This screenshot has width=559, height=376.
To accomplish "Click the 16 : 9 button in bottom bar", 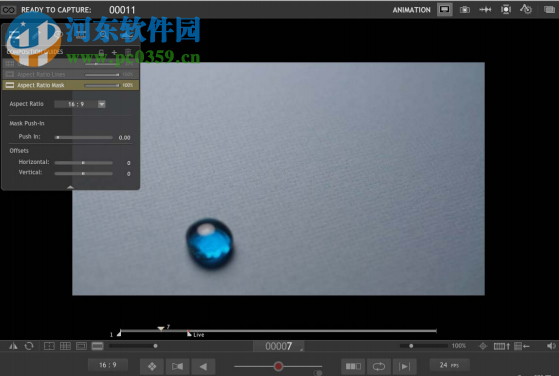I will 108,365.
